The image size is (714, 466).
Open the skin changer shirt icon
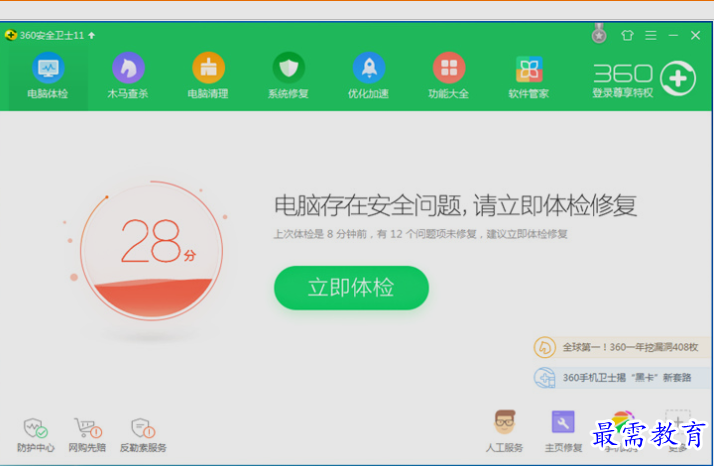pos(627,35)
